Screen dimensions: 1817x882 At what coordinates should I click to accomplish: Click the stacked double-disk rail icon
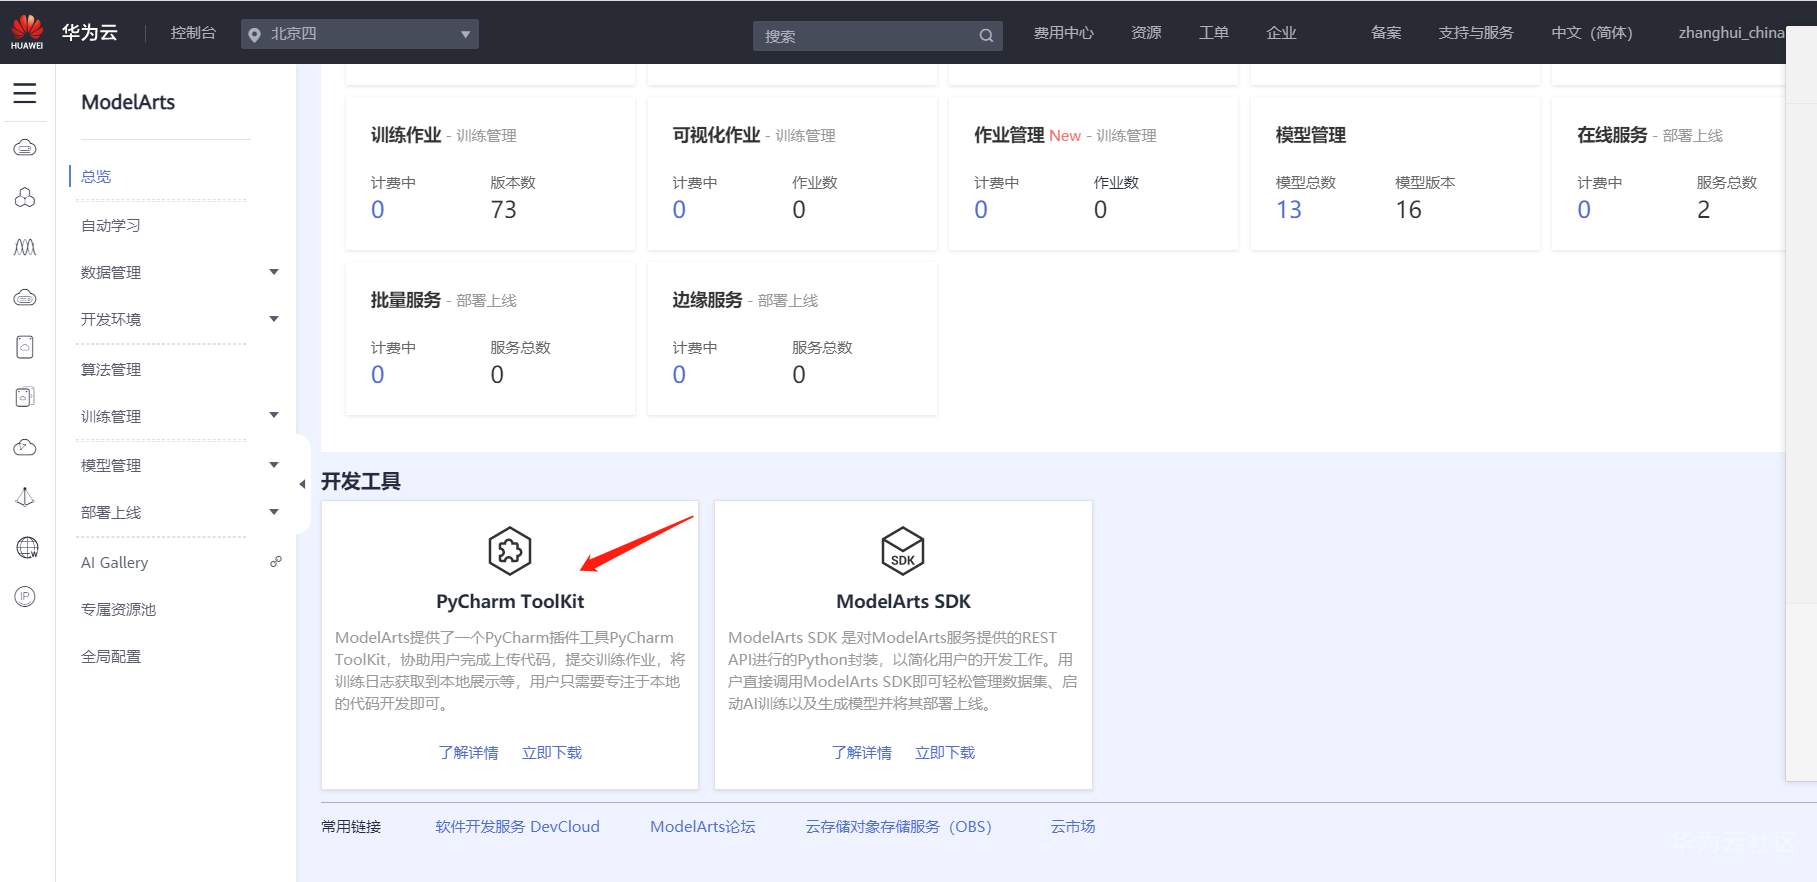25,397
